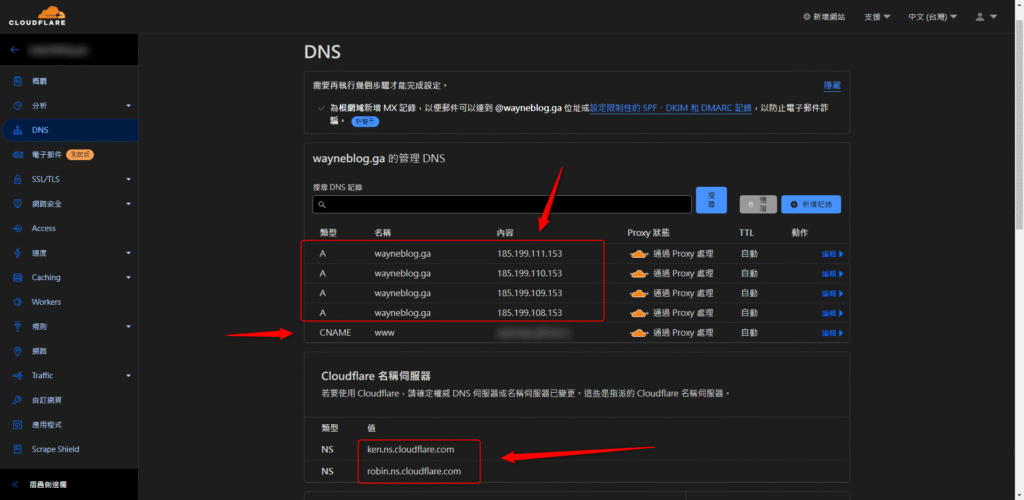Viewport: 1024px width, 500px height.
Task: Click the 概觀 overview icon in sidebar
Action: click(18, 81)
